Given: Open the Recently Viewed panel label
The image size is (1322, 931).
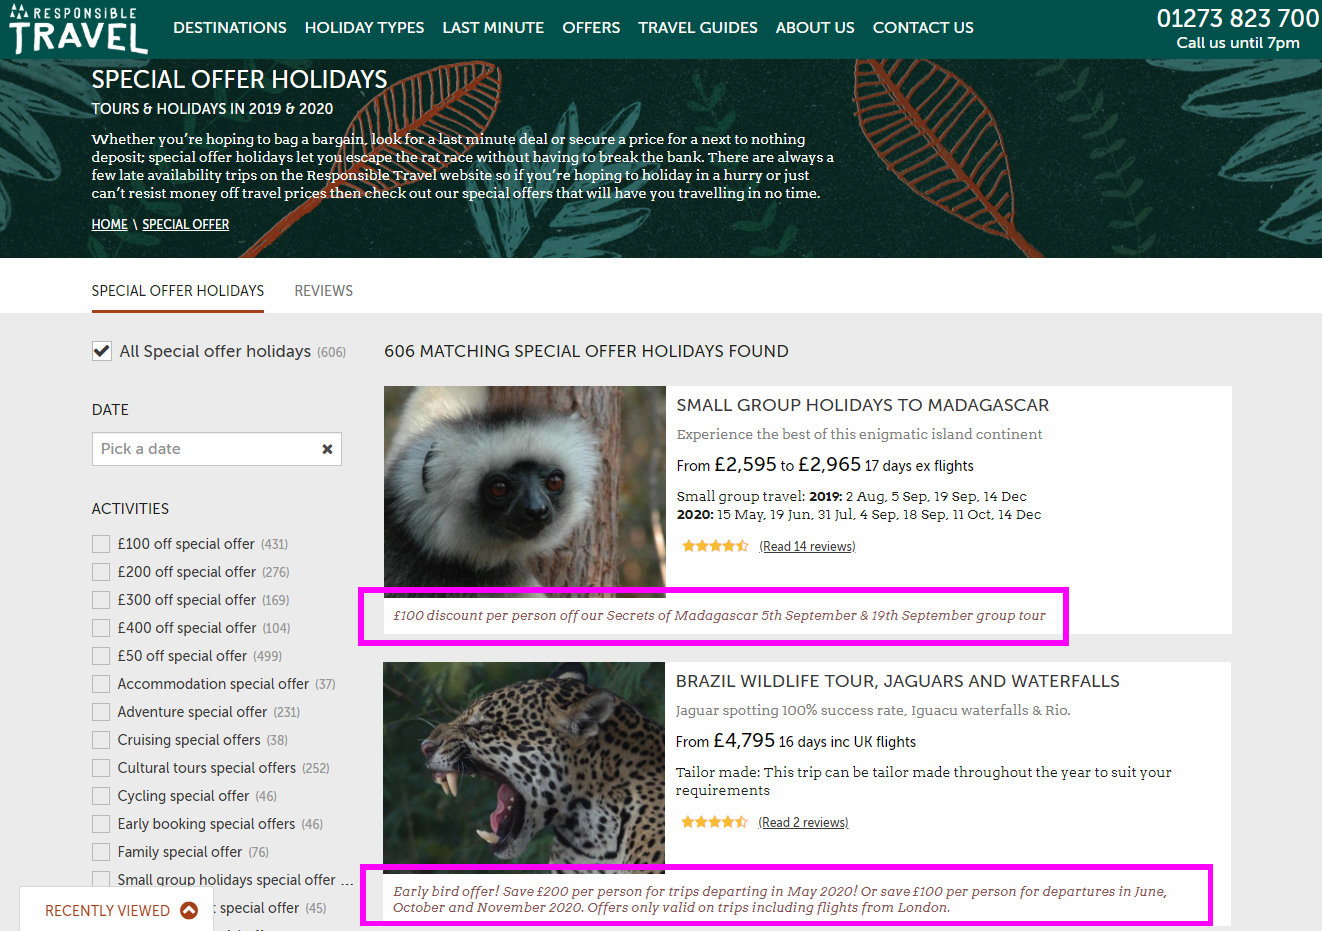Looking at the screenshot, I should click(x=108, y=911).
